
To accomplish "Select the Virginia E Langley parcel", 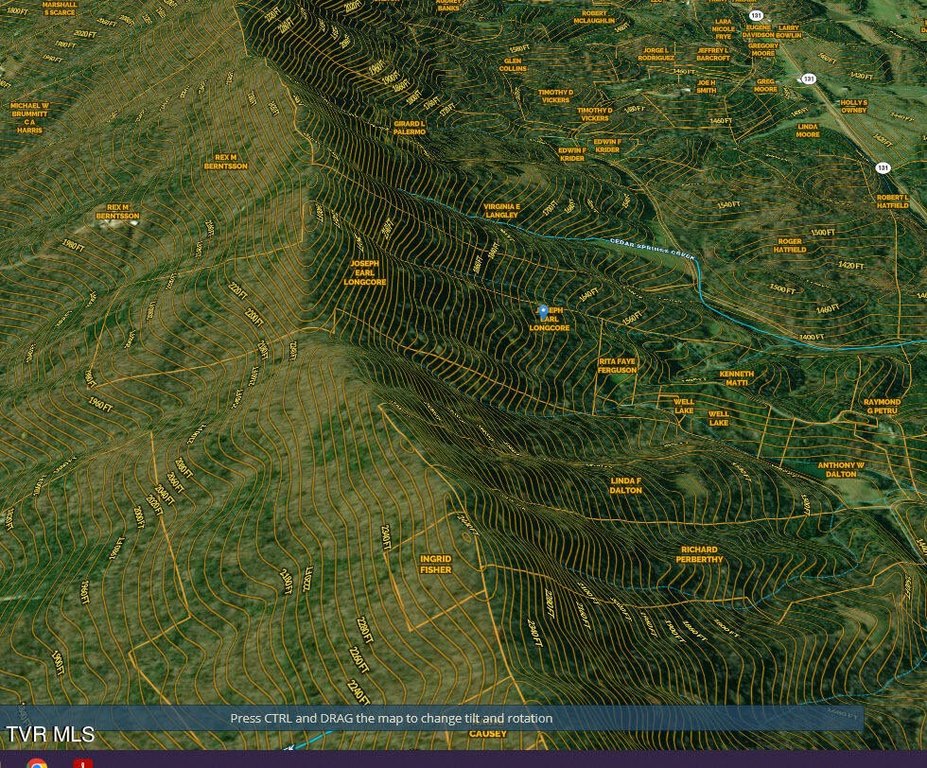I will coord(501,210).
